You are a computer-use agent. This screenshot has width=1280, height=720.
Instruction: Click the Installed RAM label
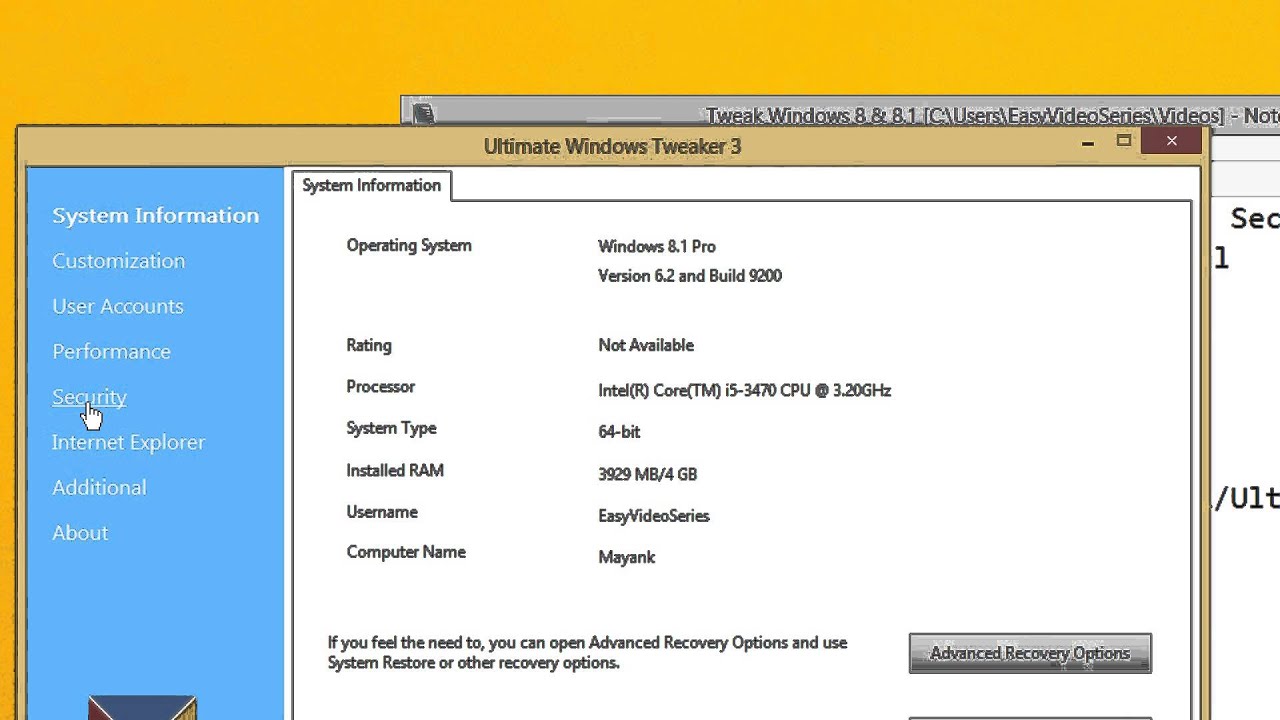395,470
